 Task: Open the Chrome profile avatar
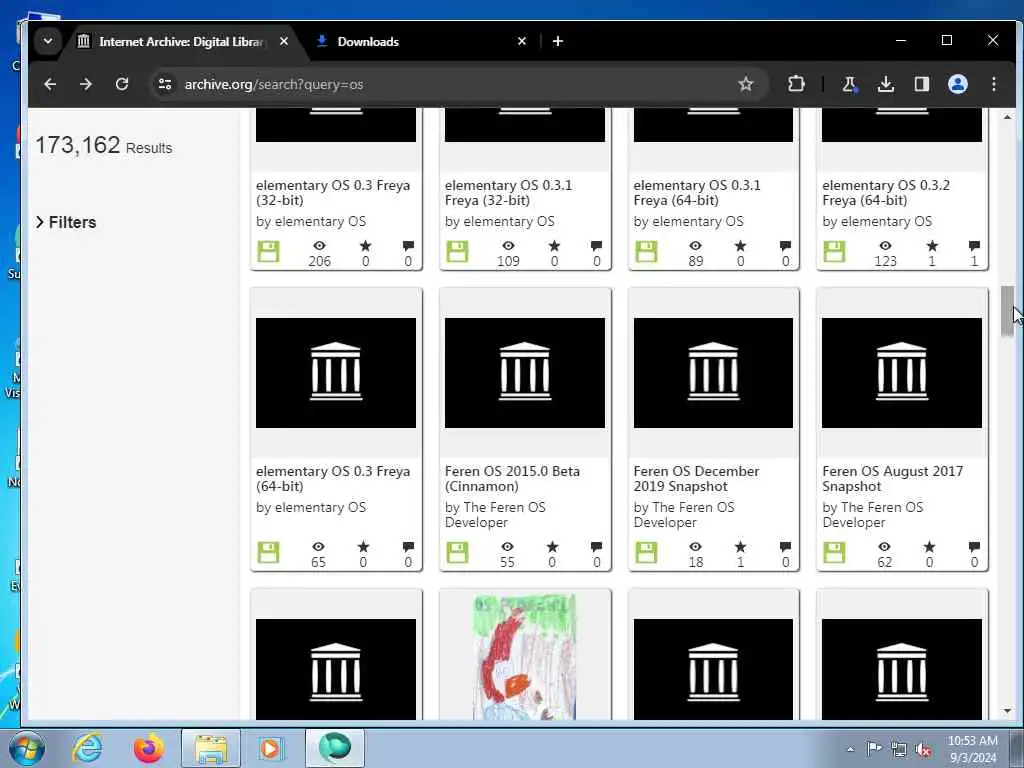tap(957, 84)
